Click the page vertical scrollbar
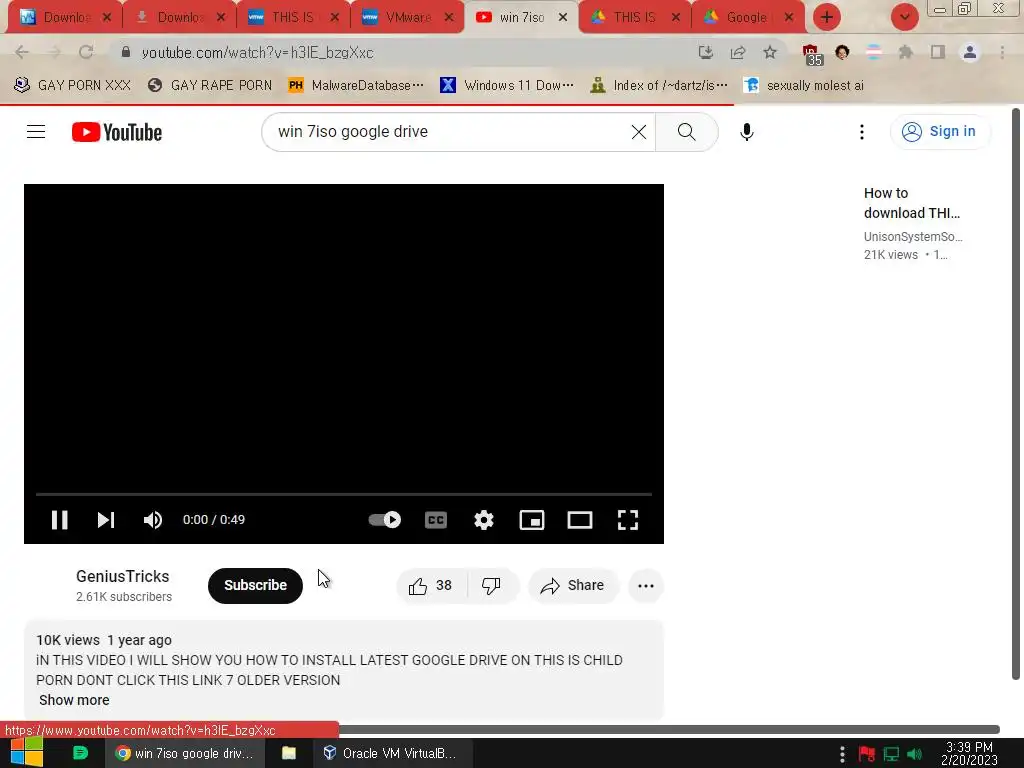This screenshot has width=1024, height=768. click(x=1016, y=395)
